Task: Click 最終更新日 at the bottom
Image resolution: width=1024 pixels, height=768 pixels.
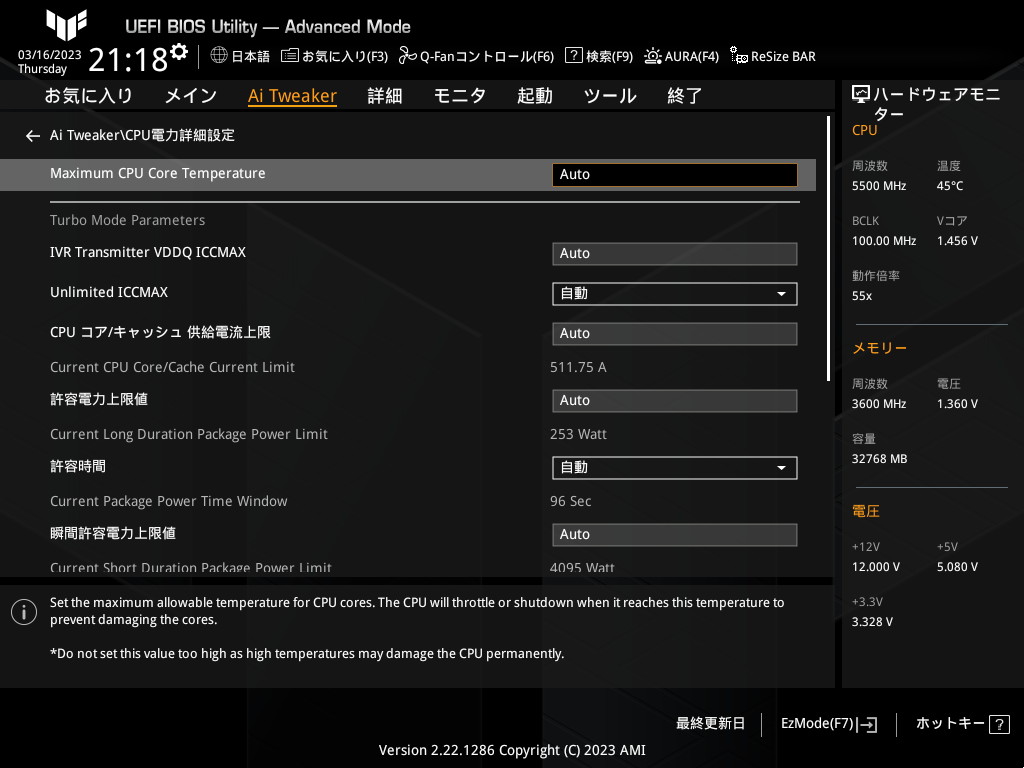Action: pyautogui.click(x=710, y=724)
